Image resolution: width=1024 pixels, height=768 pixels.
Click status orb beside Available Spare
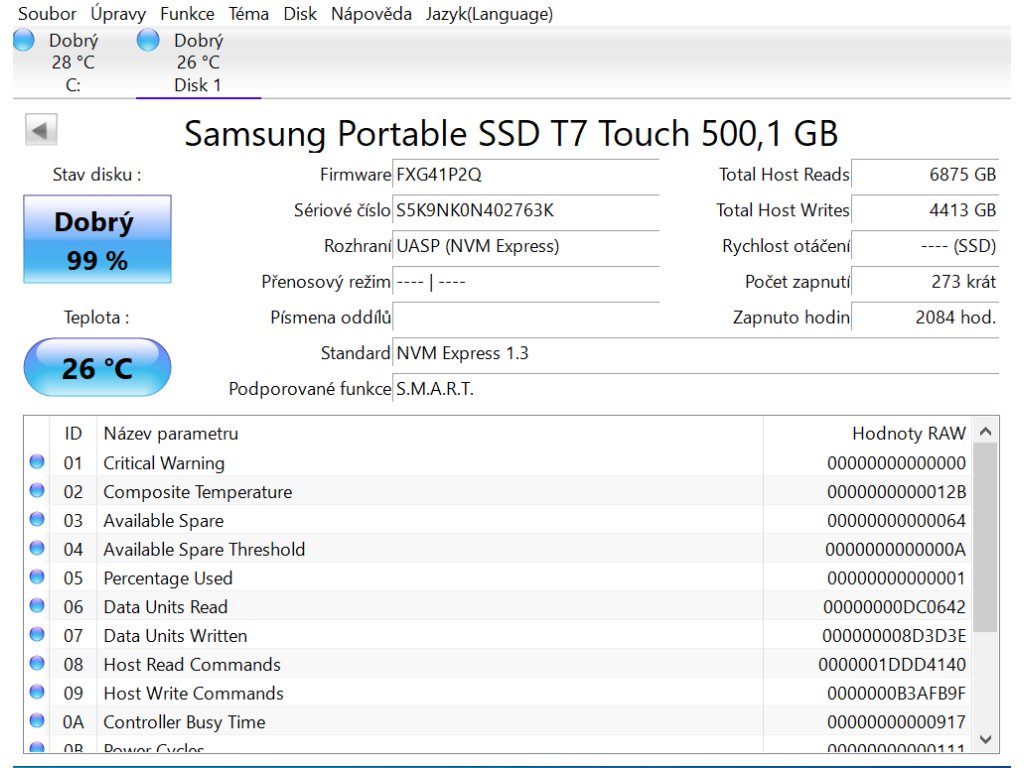(x=37, y=520)
